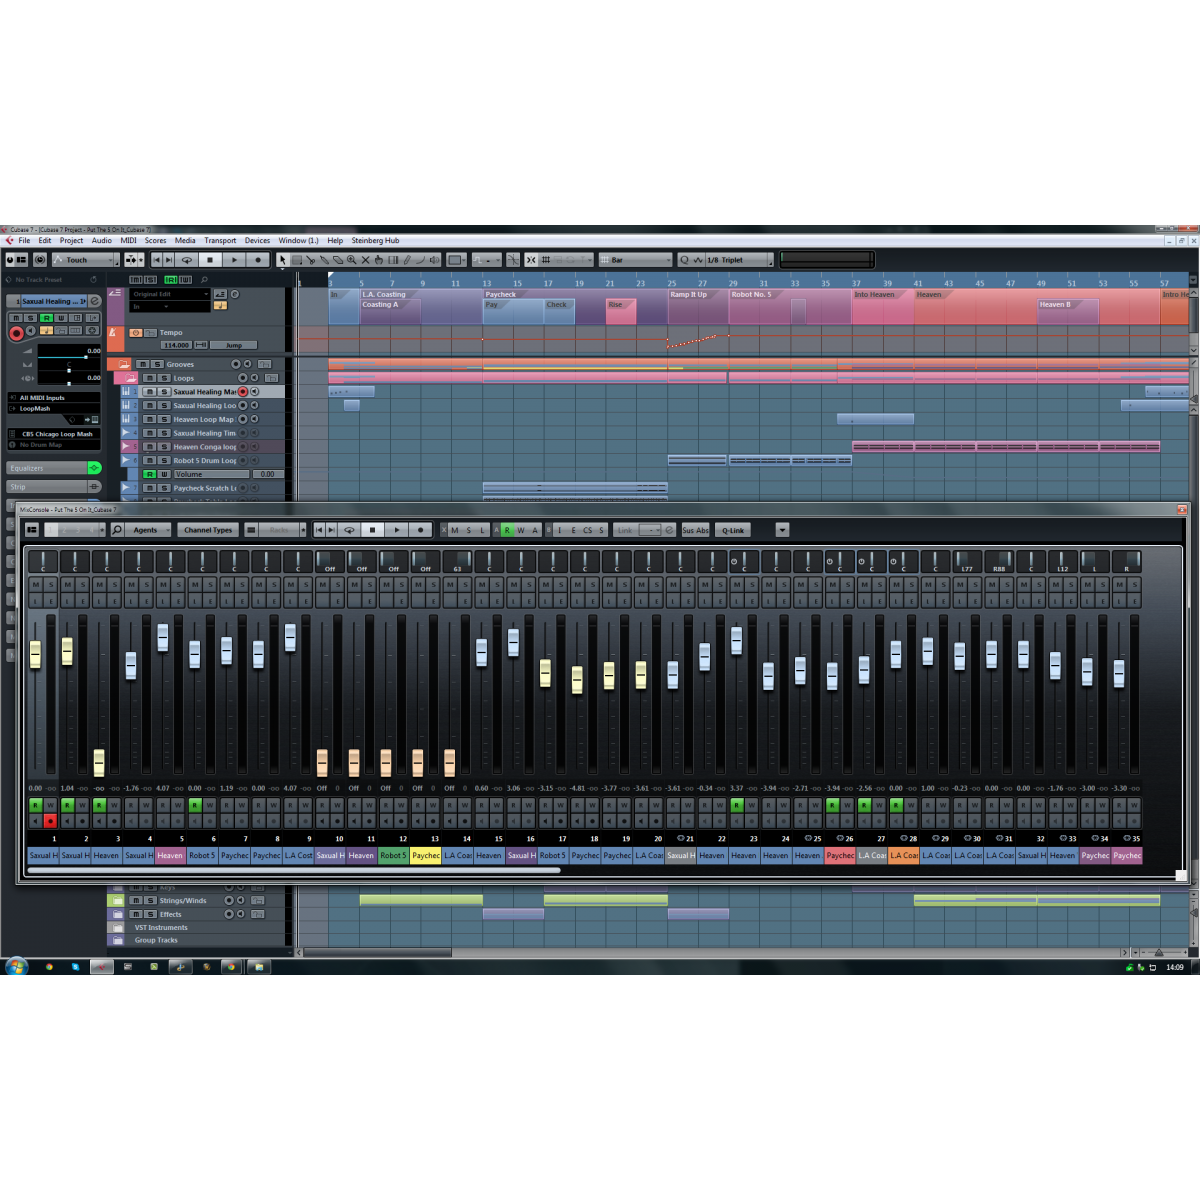Click the taskbar clock 14:09
This screenshot has height=1200, width=1200.
(1175, 967)
